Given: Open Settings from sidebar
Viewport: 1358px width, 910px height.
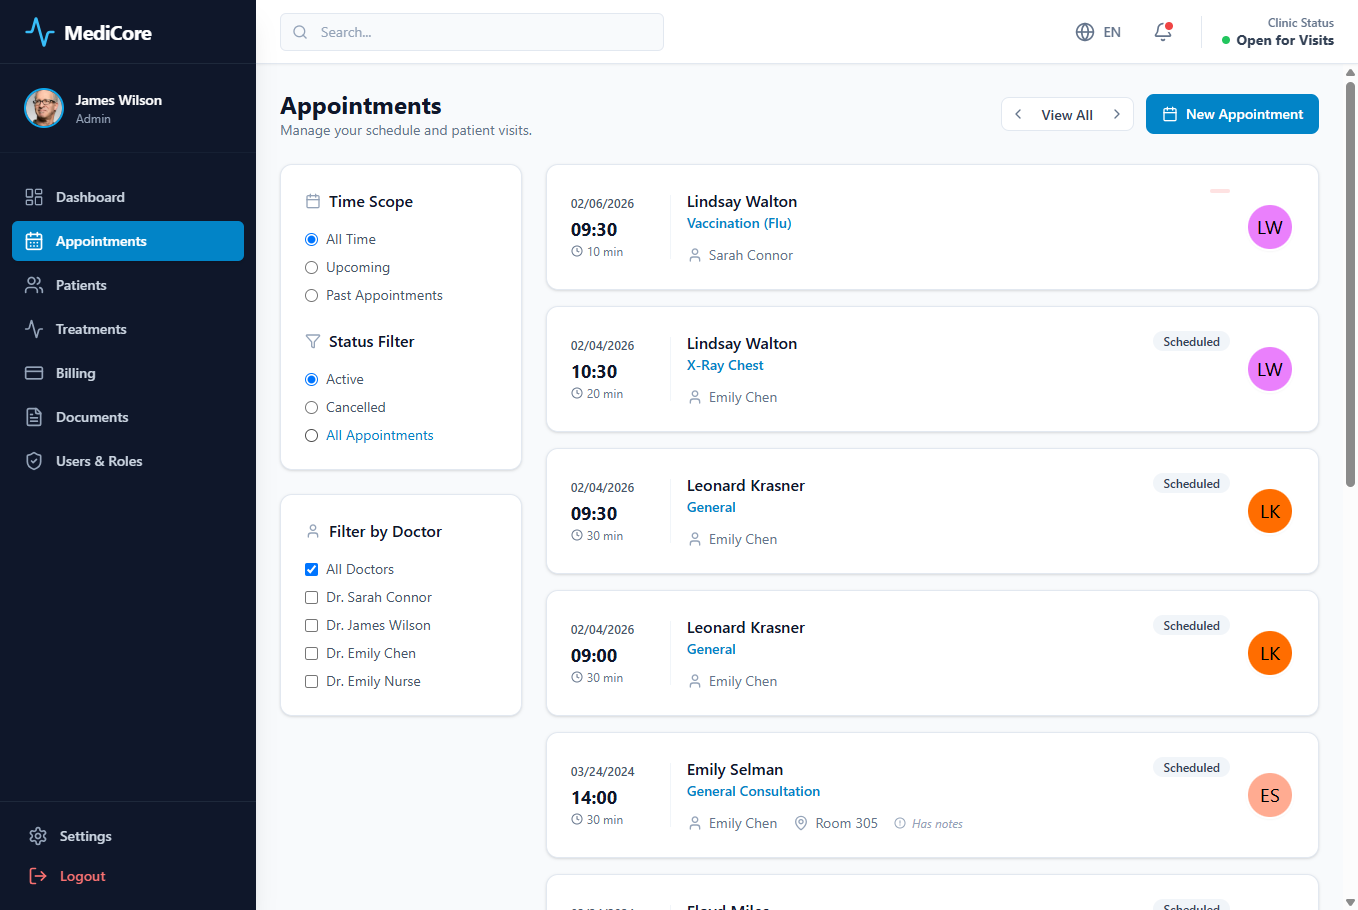Looking at the screenshot, I should click(128, 836).
